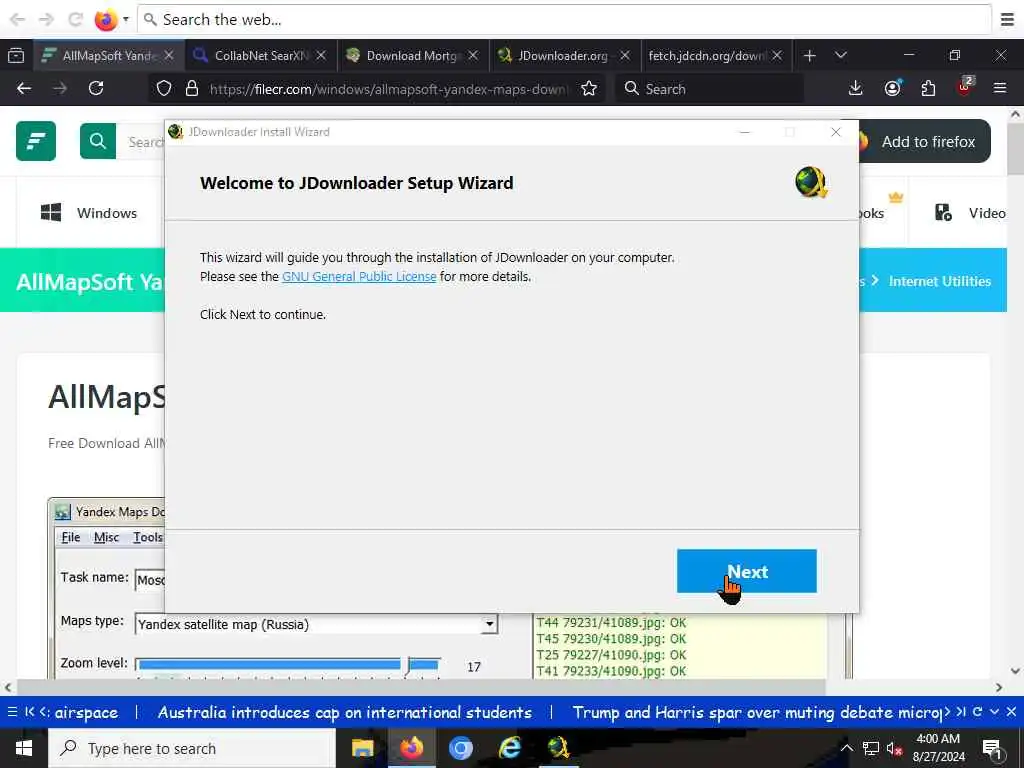Select the Windows category
This screenshot has height=768, width=1024.
click(x=89, y=213)
